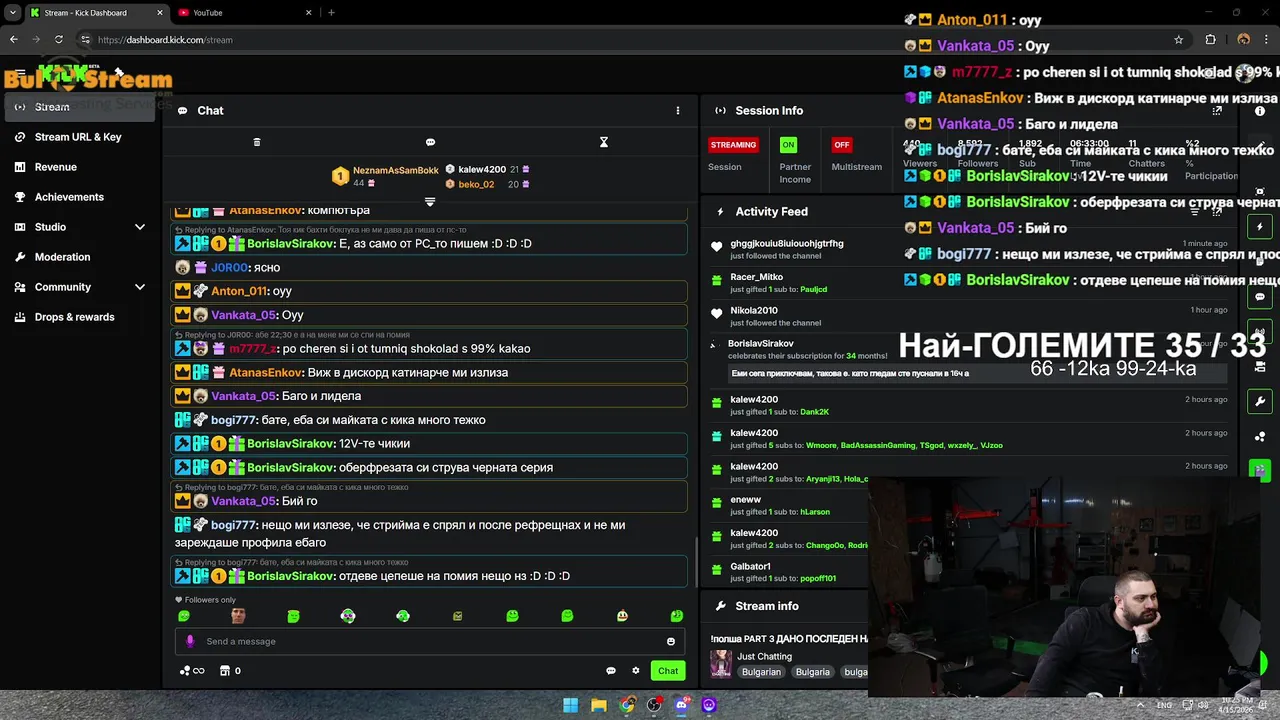The width and height of the screenshot is (1280, 720).
Task: Click the Send a message field
Action: tap(430, 641)
